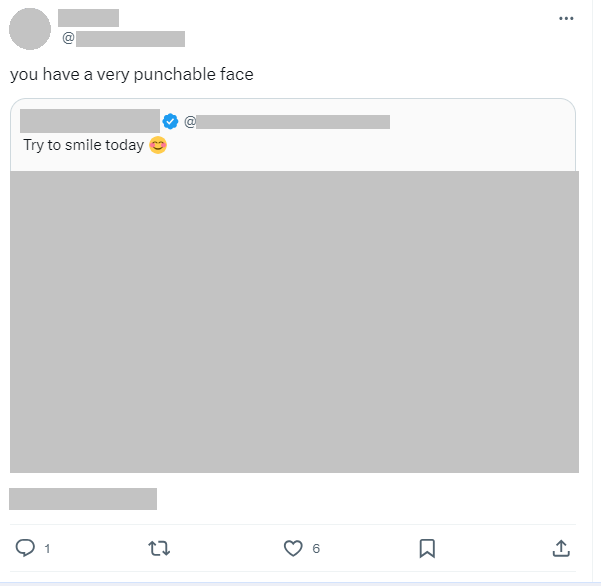
Task: Click the tweet timestamp below the image
Action: click(x=83, y=498)
